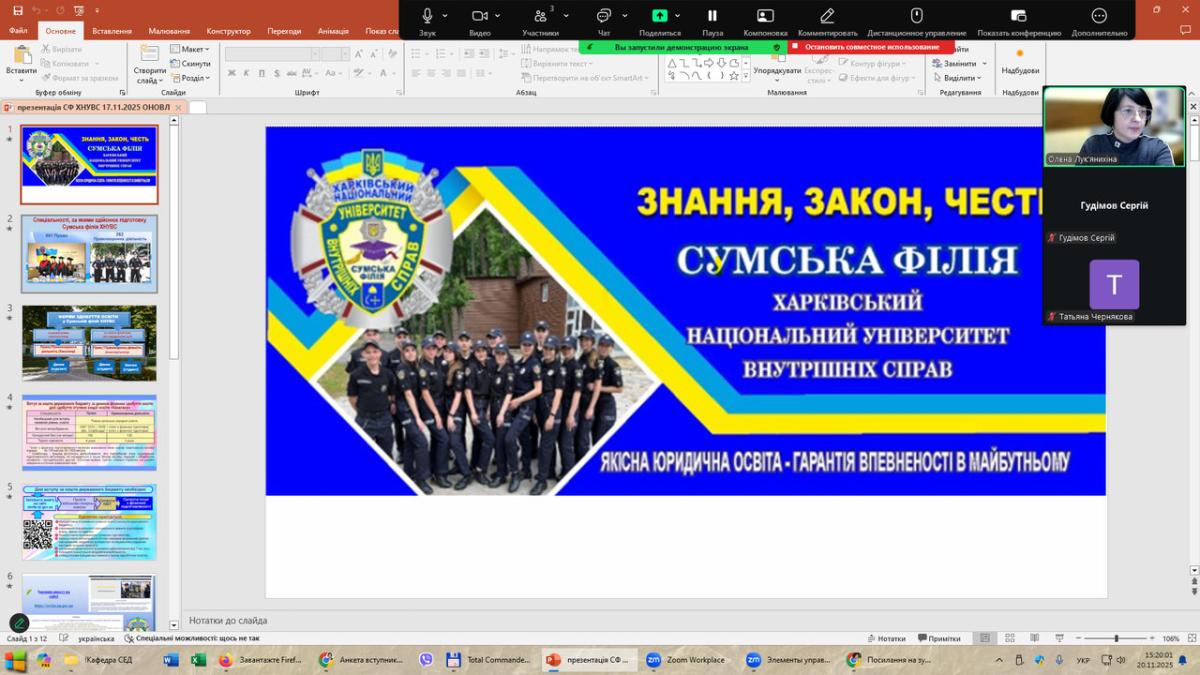Click the Створити слайд new slide icon
Viewport: 1200px width, 675px height.
149,54
